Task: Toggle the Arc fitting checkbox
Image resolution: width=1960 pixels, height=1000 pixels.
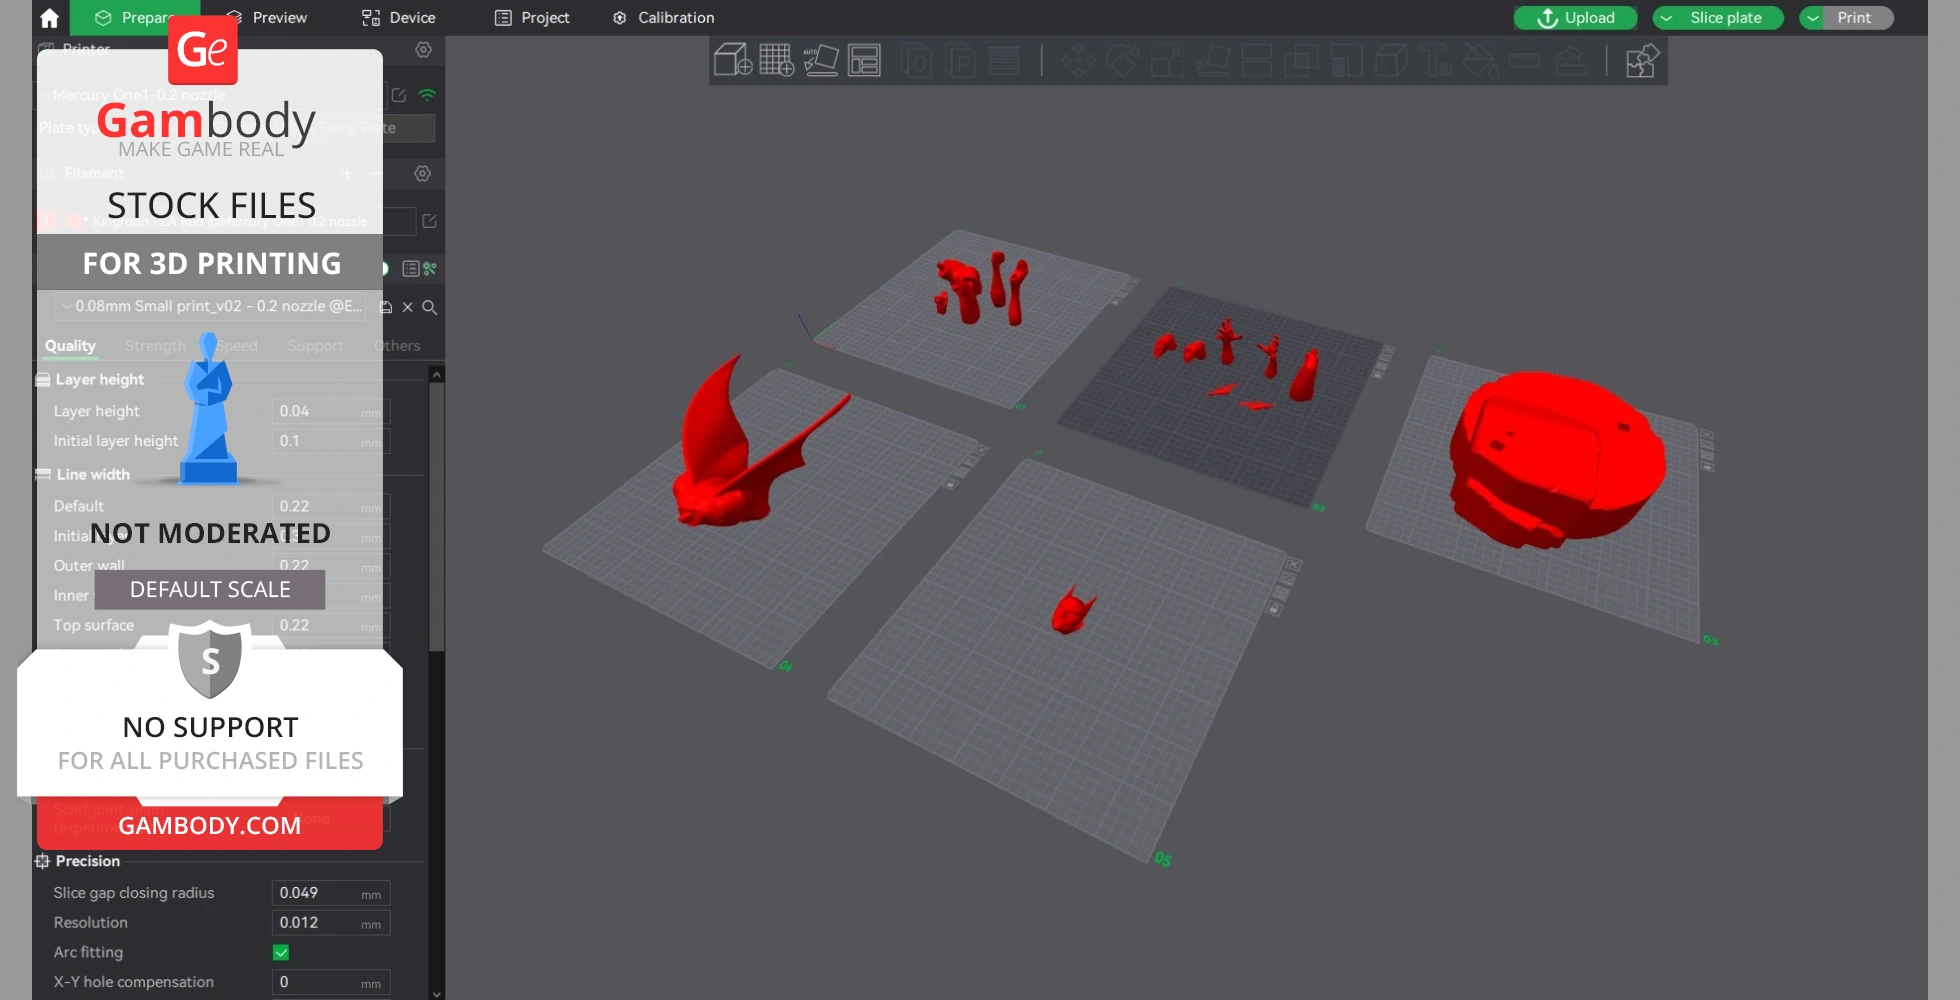Action: [x=281, y=952]
